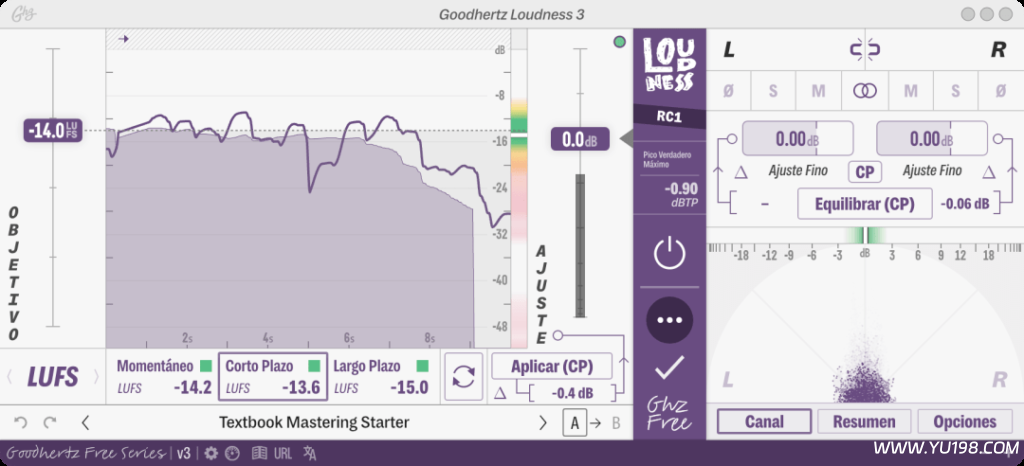Click the Goodhertz Free Series text

(85, 453)
